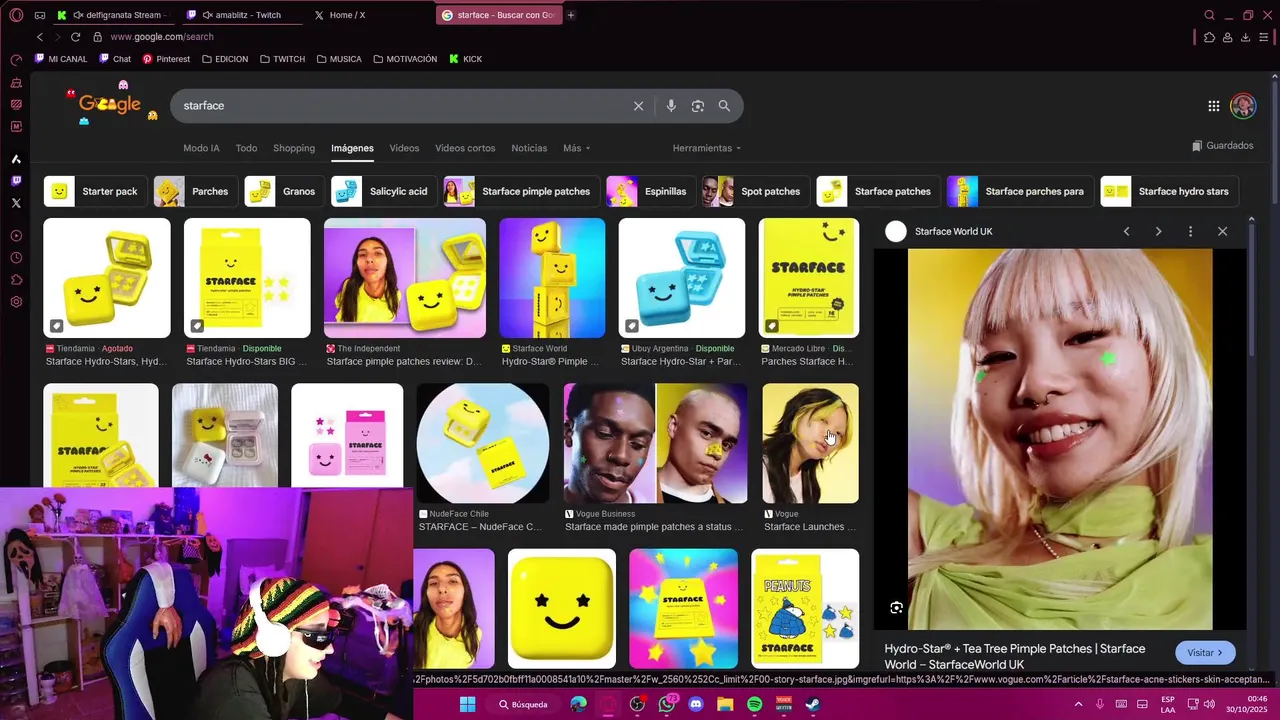Show next image in preview panel
The image size is (1280, 720).
click(1158, 231)
